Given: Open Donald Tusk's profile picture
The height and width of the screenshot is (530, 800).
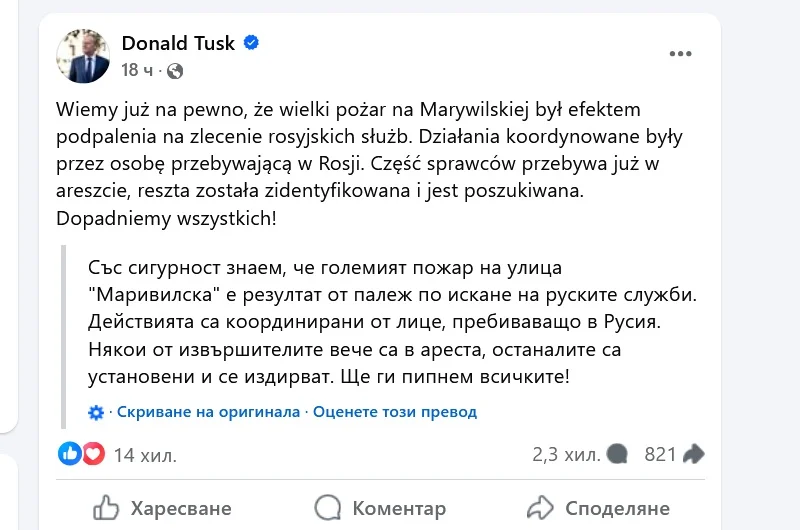Looking at the screenshot, I should point(83,55).
